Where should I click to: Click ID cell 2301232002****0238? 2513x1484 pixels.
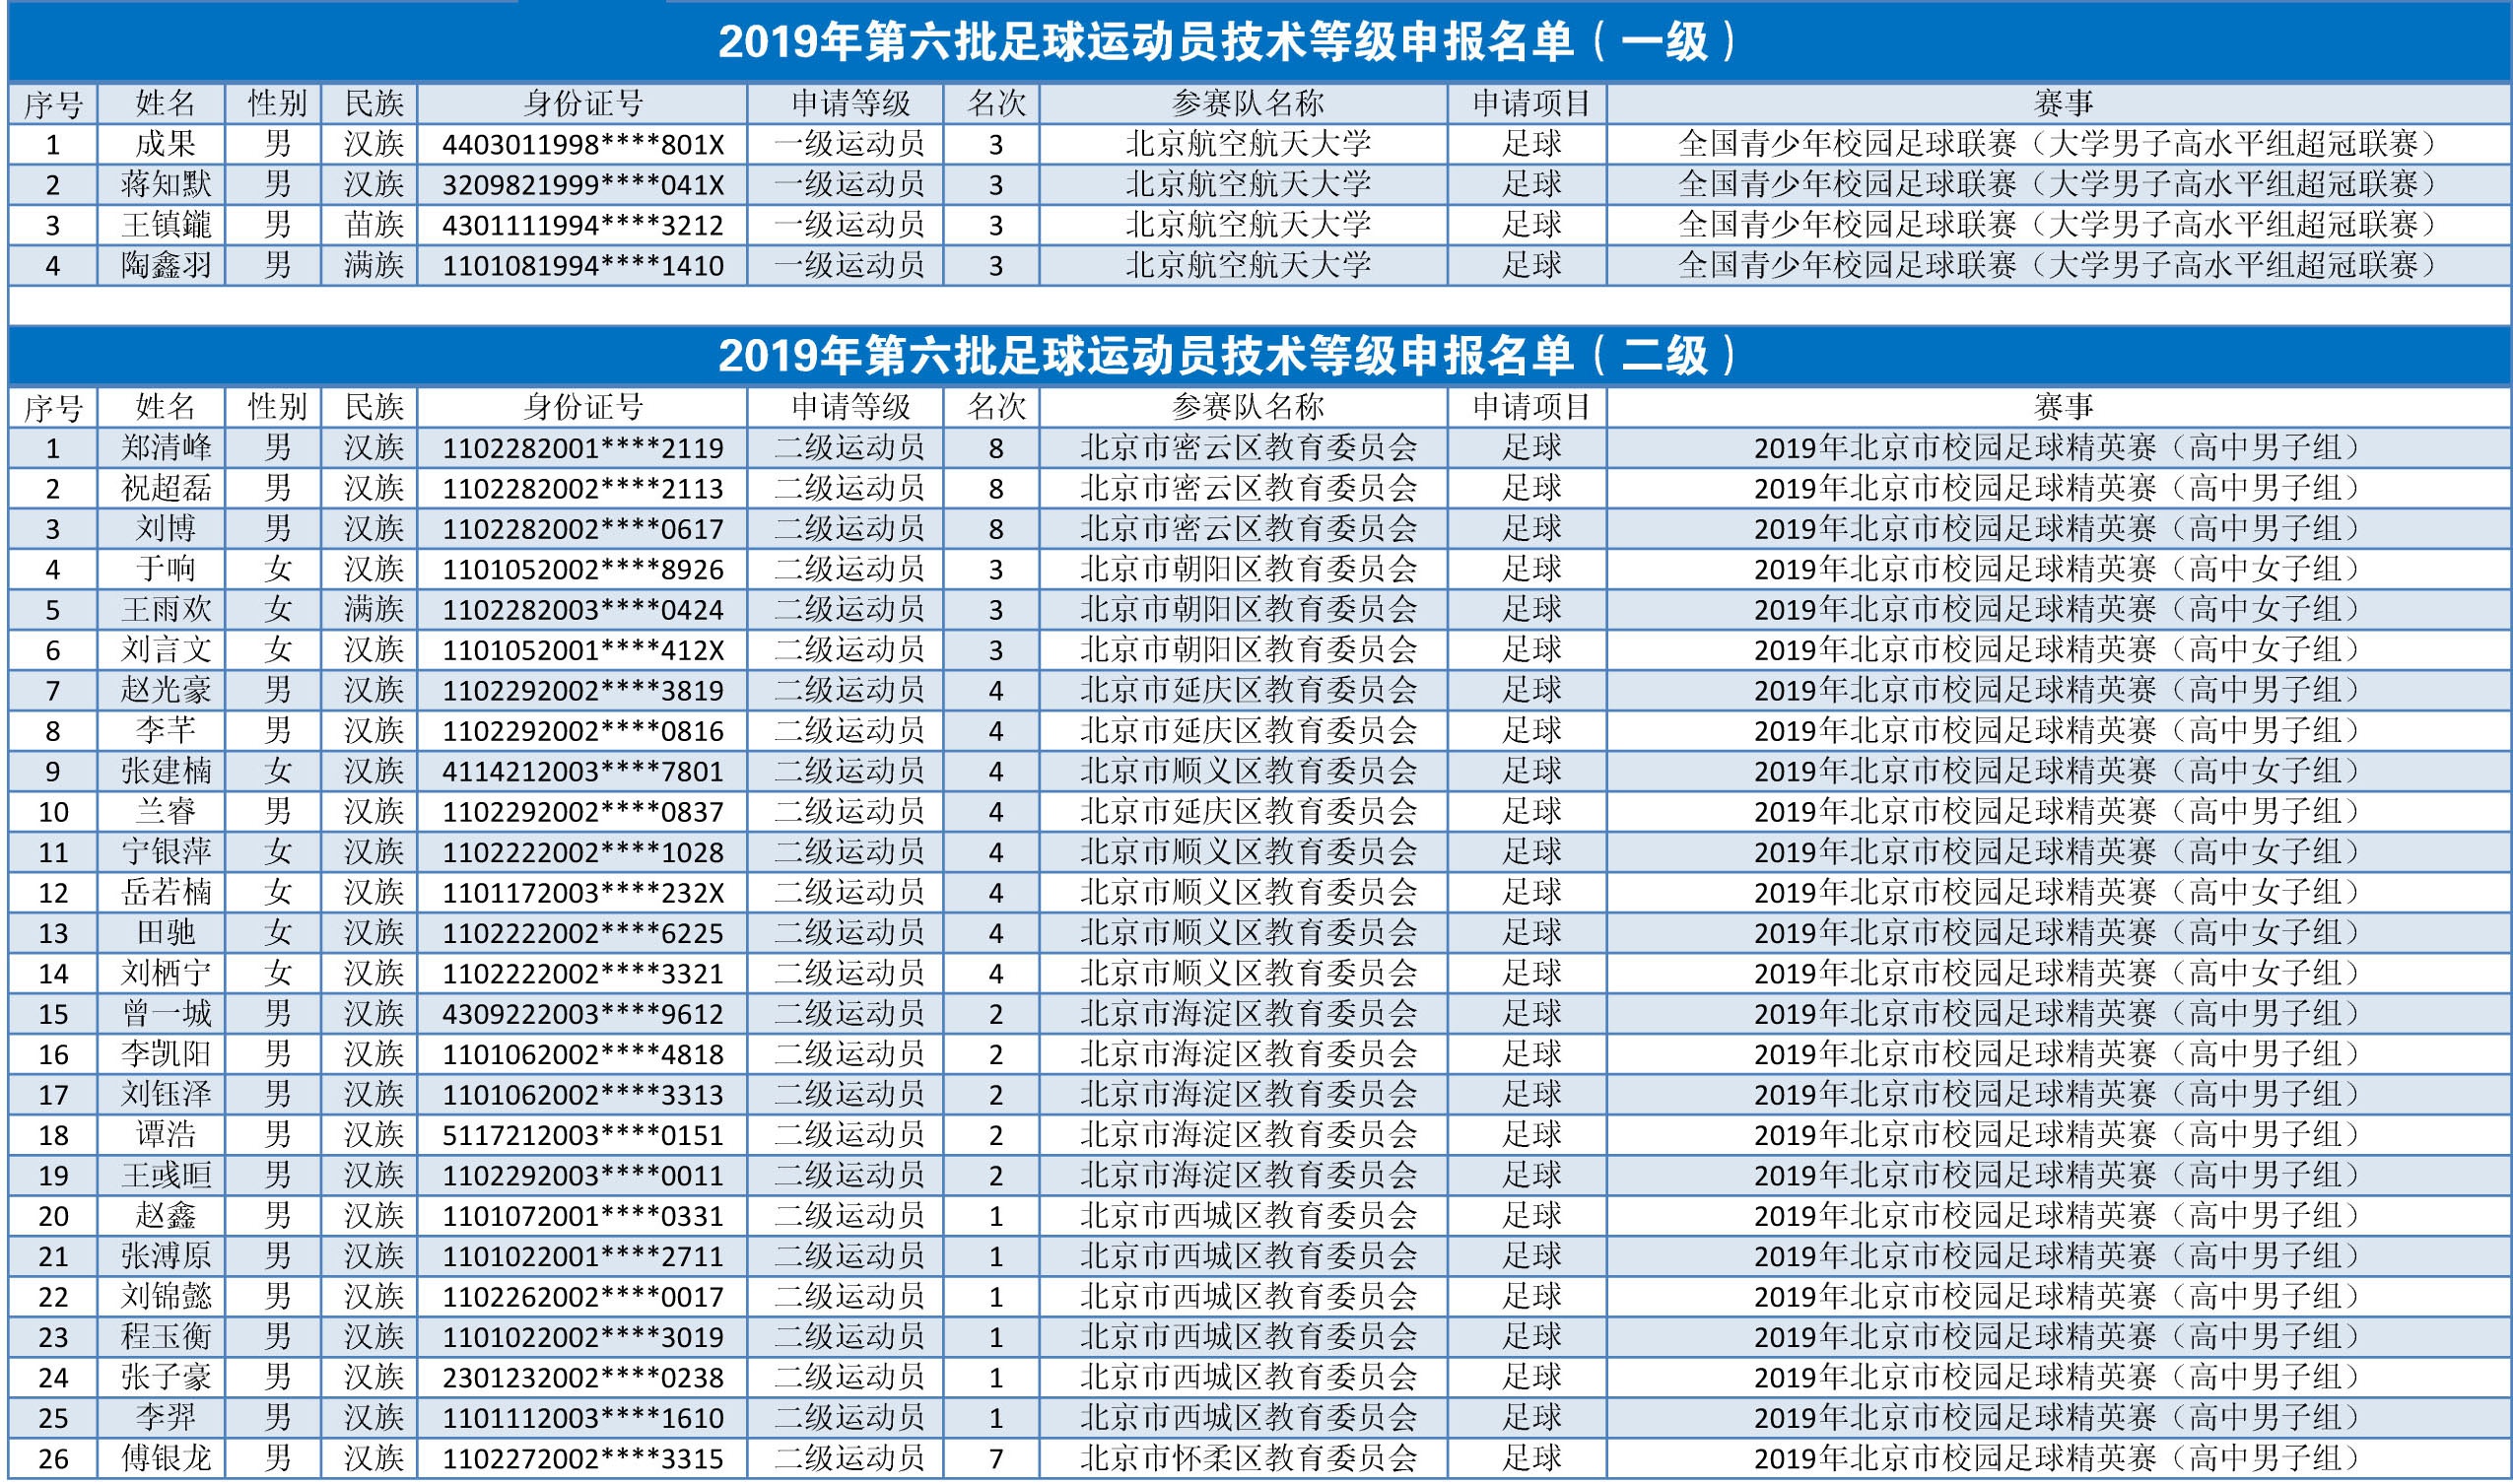(x=583, y=1378)
